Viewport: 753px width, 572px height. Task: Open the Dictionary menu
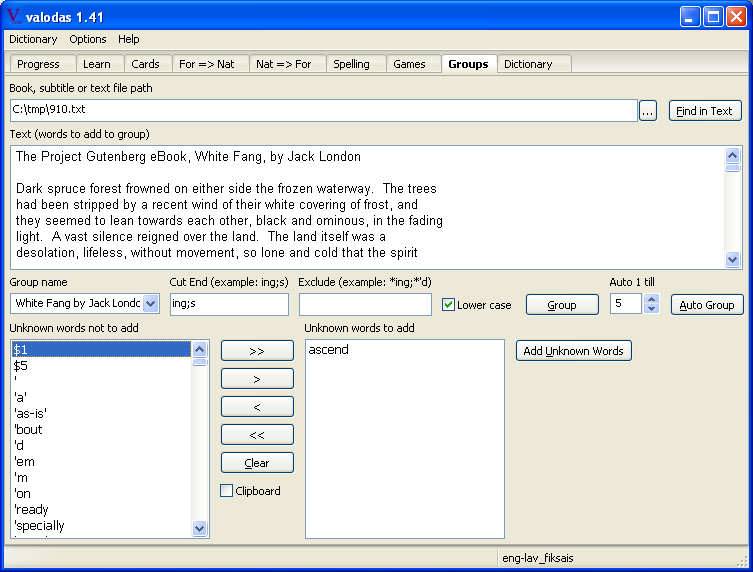33,39
